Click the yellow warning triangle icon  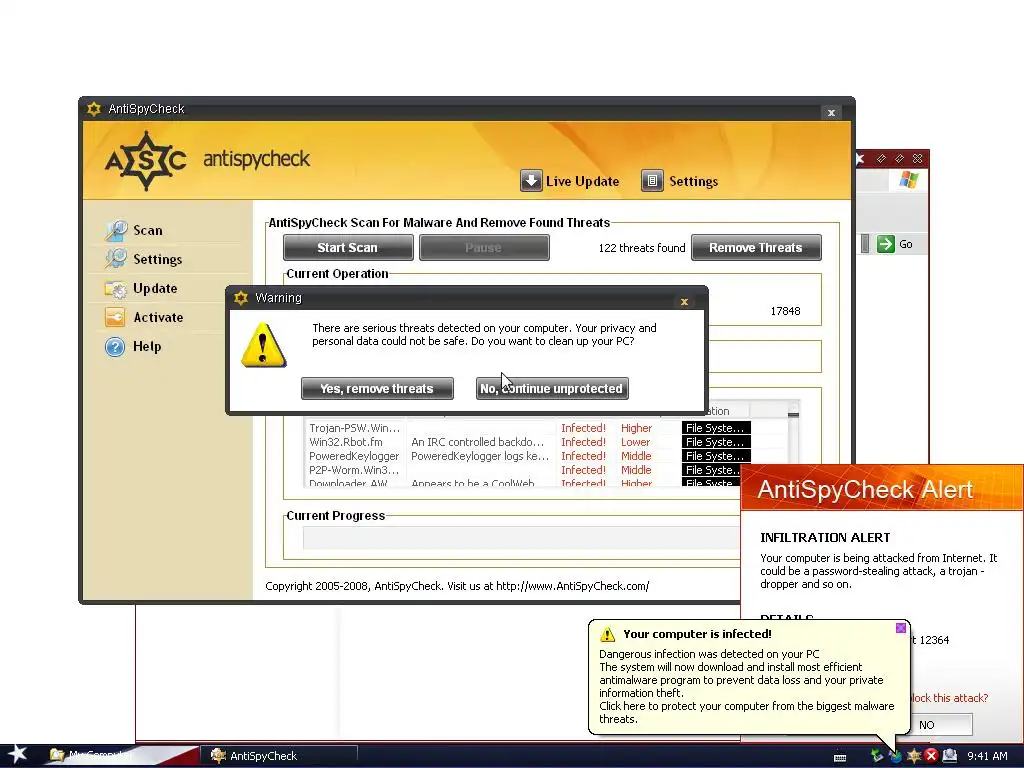pyautogui.click(x=263, y=345)
